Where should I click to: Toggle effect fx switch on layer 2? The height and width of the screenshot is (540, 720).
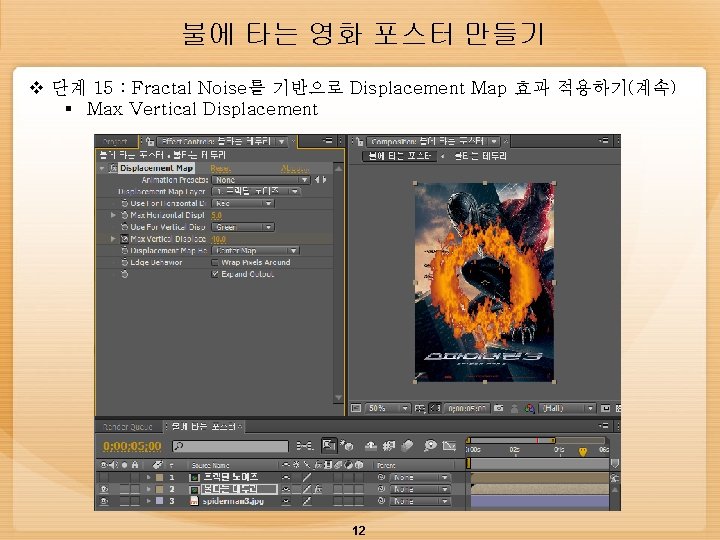pos(318,489)
